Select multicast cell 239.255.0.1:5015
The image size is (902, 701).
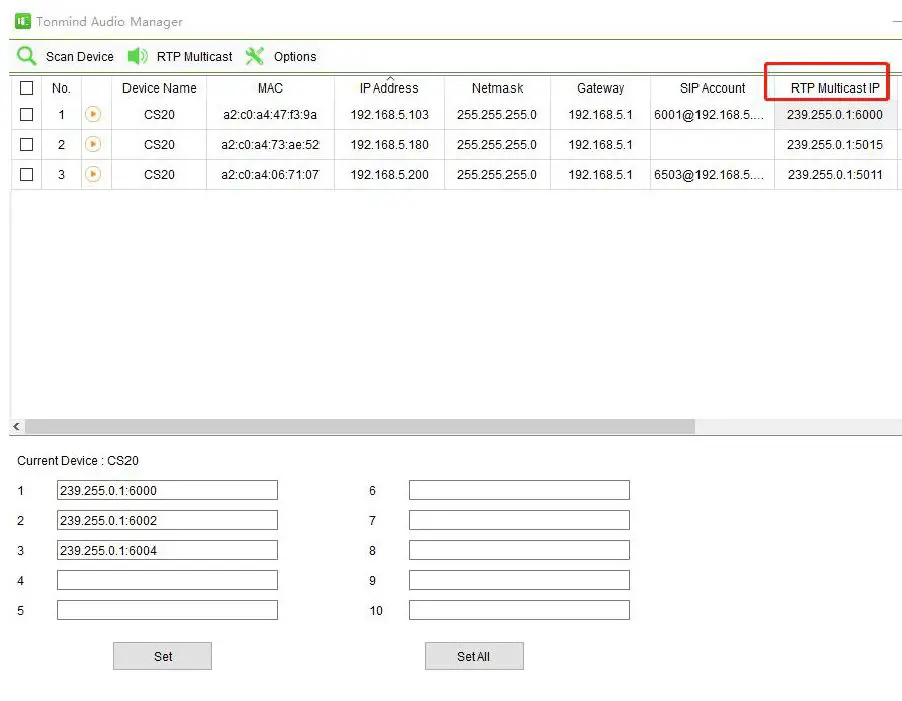pos(835,144)
